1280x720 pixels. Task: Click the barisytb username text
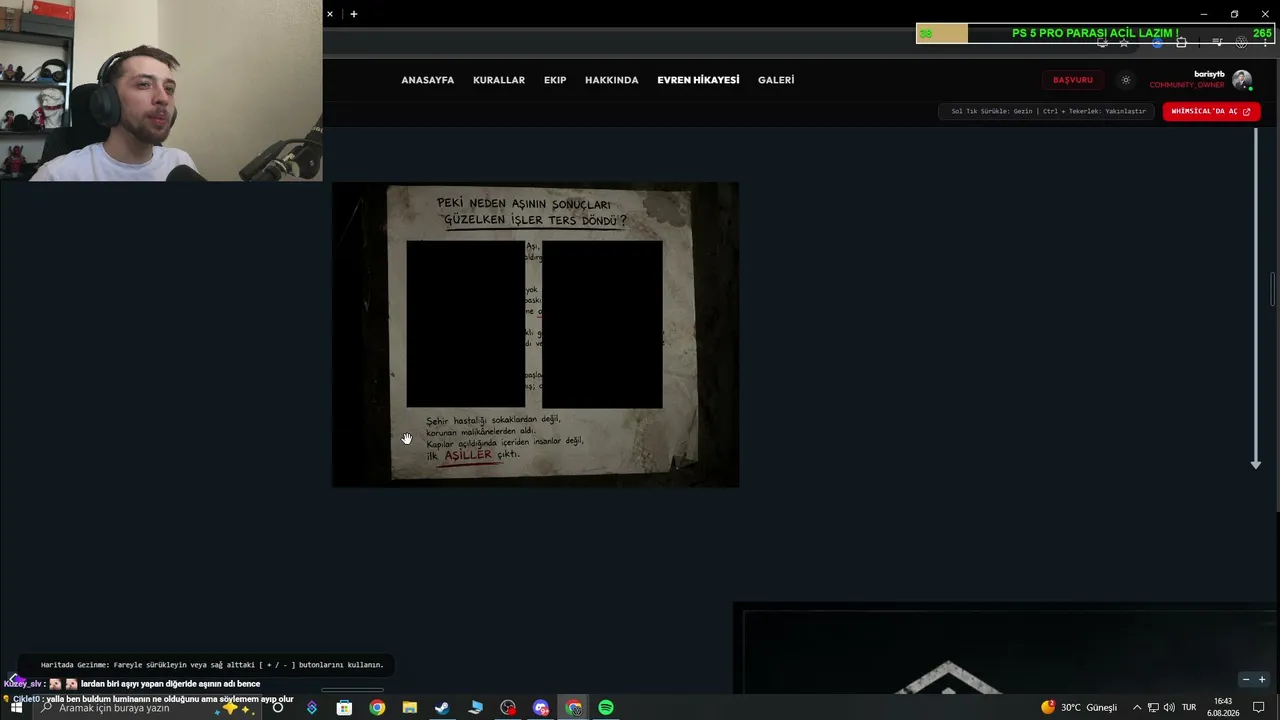click(x=1209, y=74)
